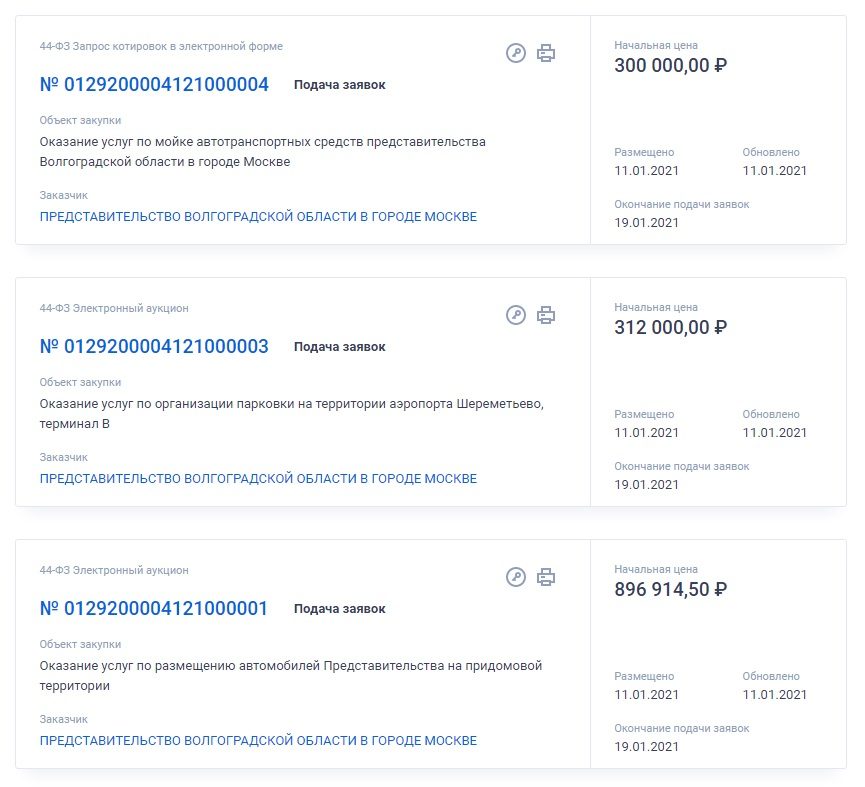Open purchase № 0129200004121000003

154,347
